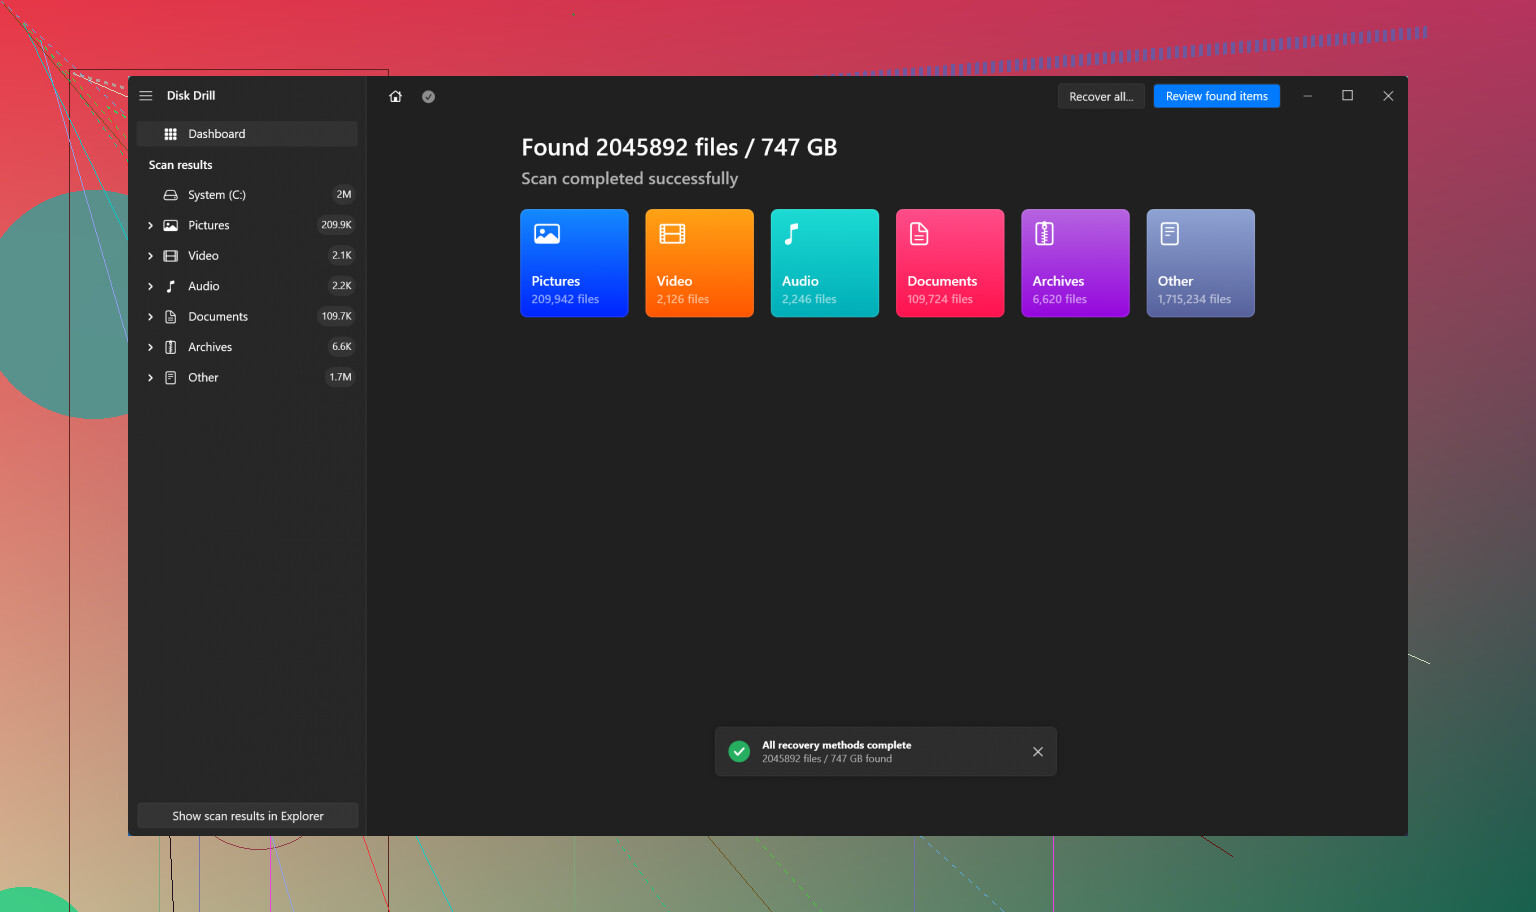The height and width of the screenshot is (912, 1536).
Task: Open the Video category tile
Action: coord(699,263)
